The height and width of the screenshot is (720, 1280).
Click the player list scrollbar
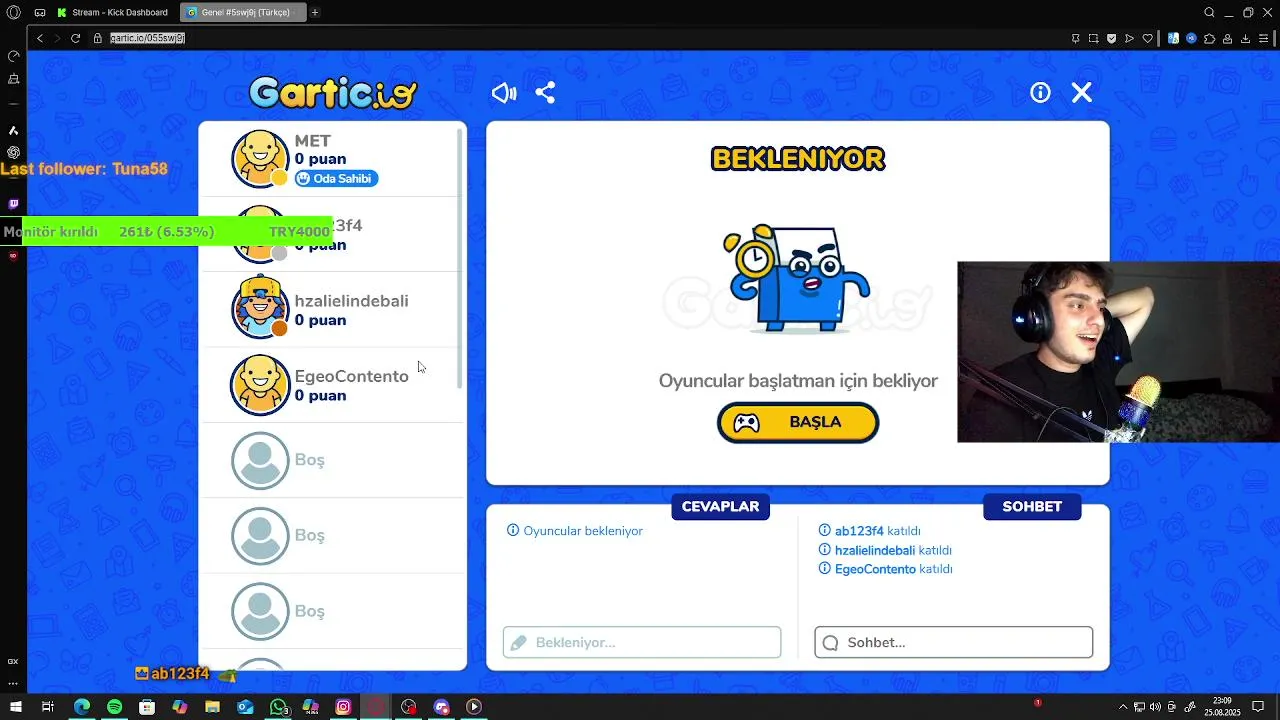pyautogui.click(x=461, y=258)
